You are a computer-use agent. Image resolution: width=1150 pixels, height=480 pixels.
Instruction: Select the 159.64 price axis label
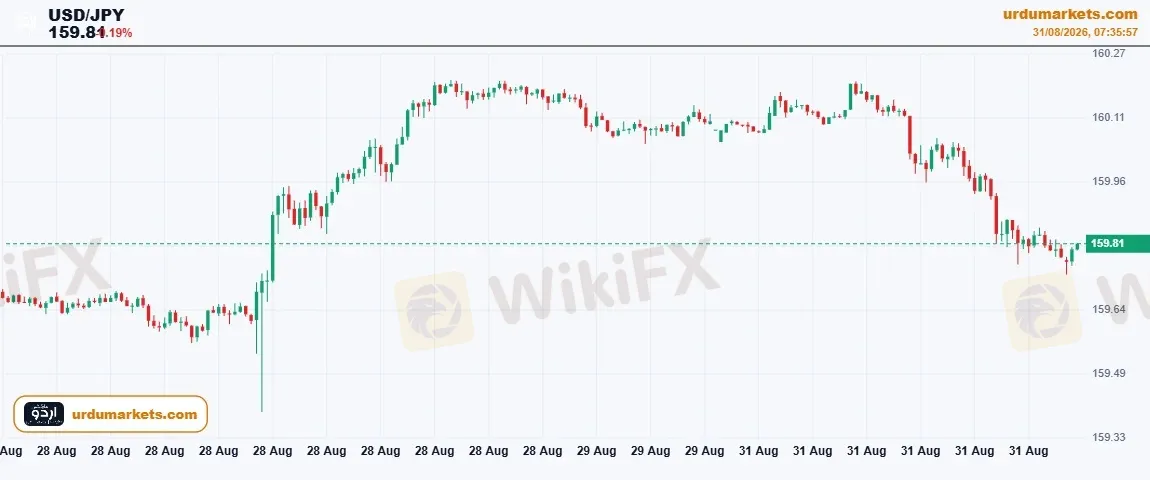click(1107, 309)
